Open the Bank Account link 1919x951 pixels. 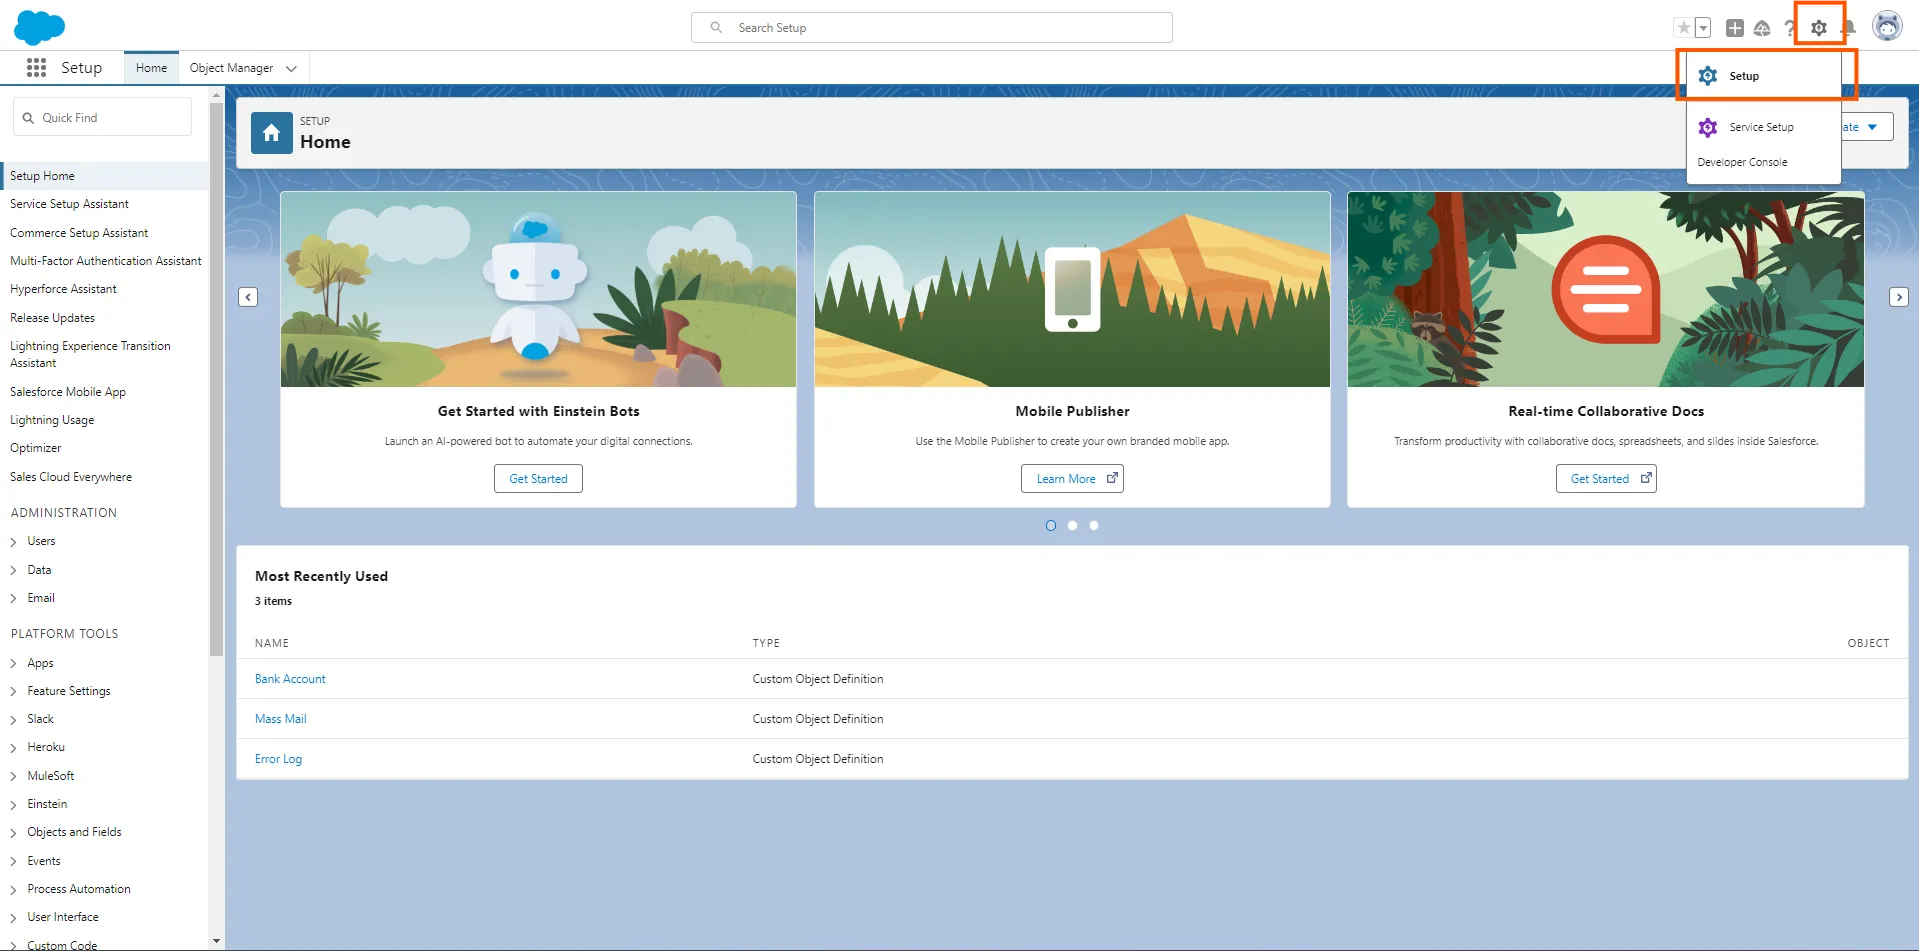pos(290,679)
